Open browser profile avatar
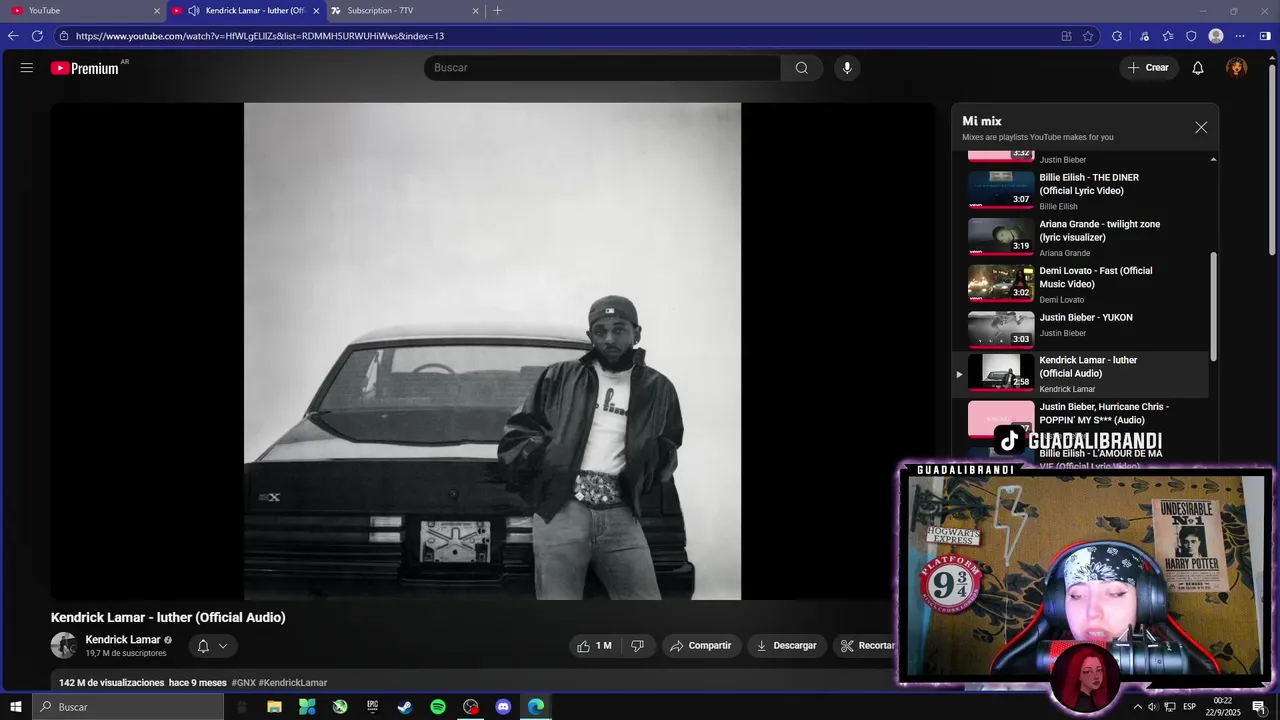The image size is (1280, 720). tap(1216, 36)
